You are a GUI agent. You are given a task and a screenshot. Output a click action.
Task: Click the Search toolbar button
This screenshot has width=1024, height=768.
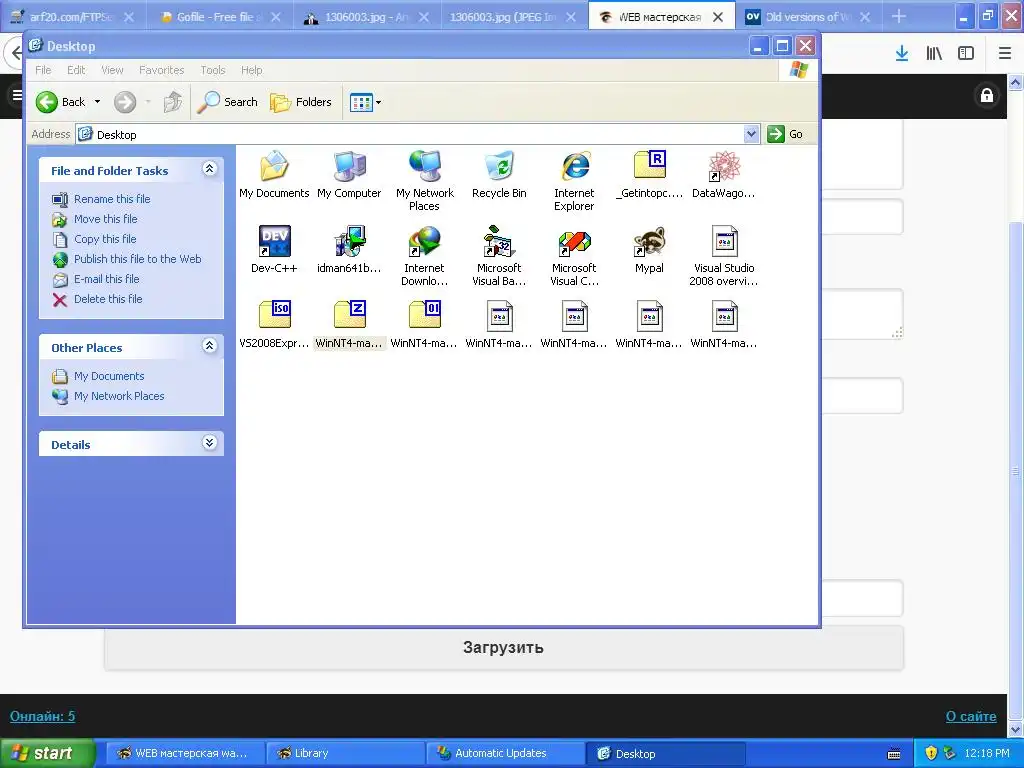click(227, 102)
